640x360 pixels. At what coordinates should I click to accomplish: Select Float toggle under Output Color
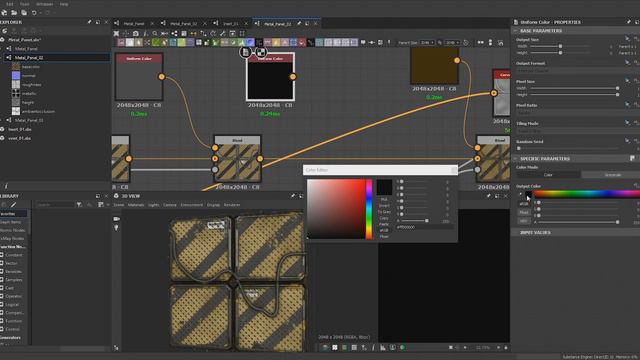click(524, 212)
